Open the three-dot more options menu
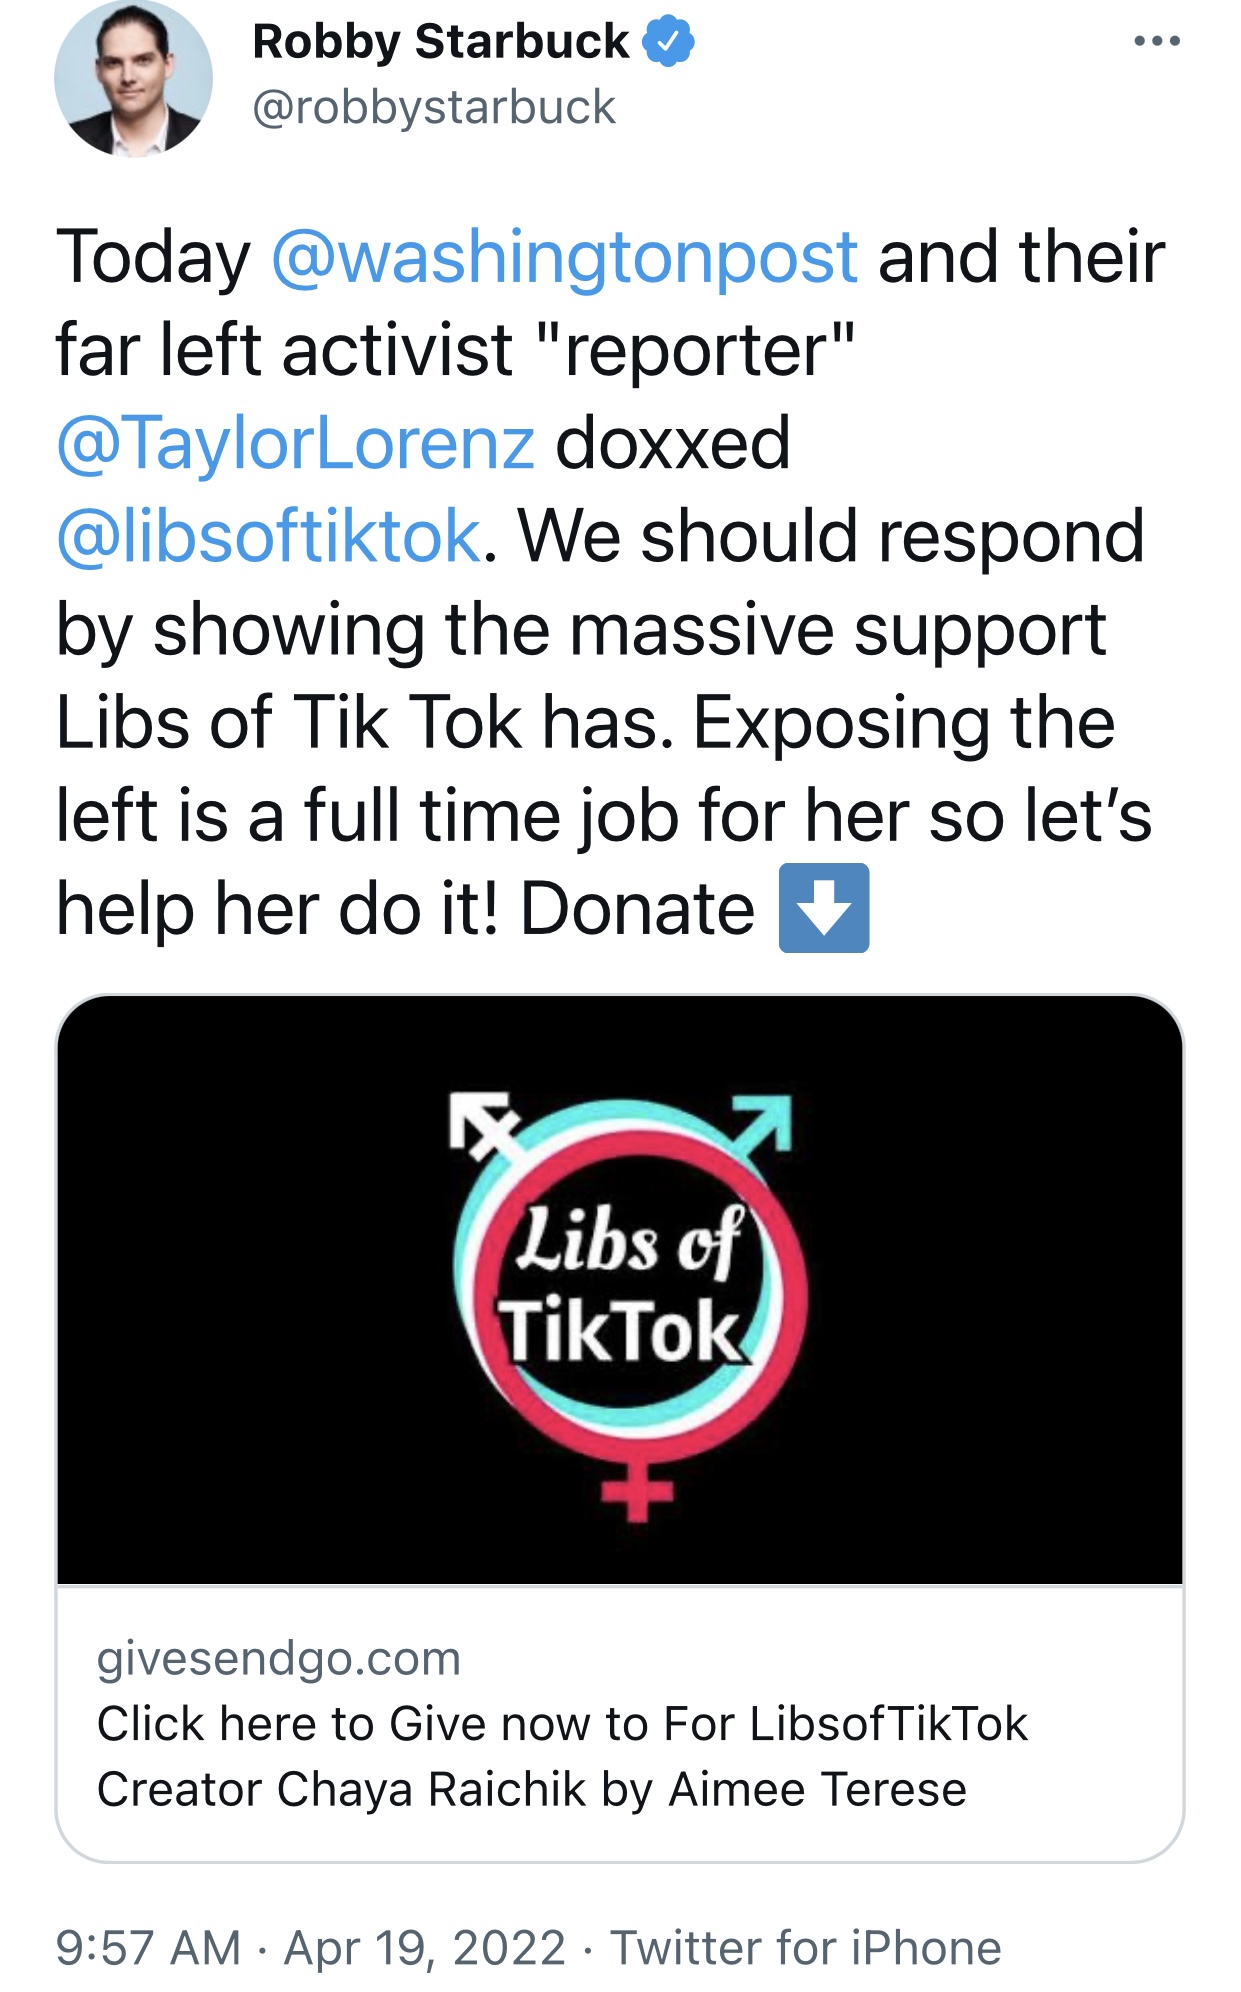This screenshot has height=1992, width=1241. 1157,41
